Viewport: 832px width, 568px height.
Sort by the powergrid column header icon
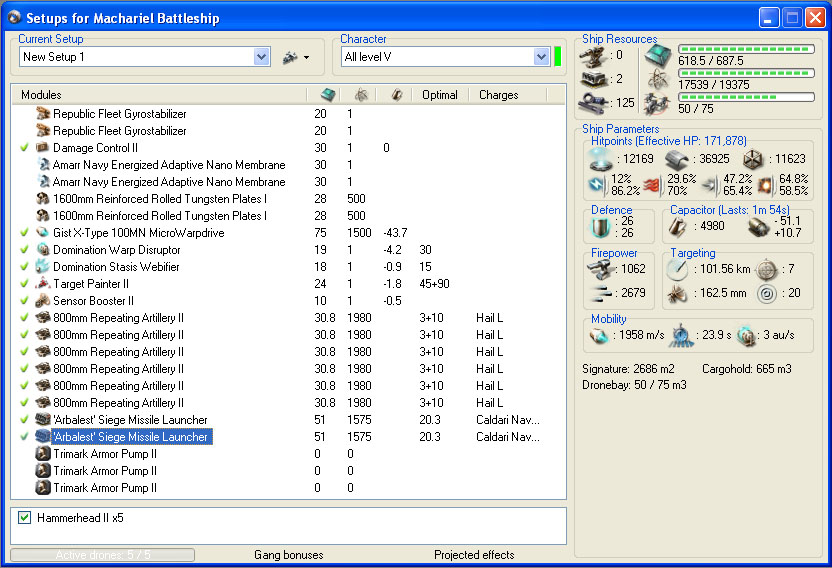pos(360,95)
